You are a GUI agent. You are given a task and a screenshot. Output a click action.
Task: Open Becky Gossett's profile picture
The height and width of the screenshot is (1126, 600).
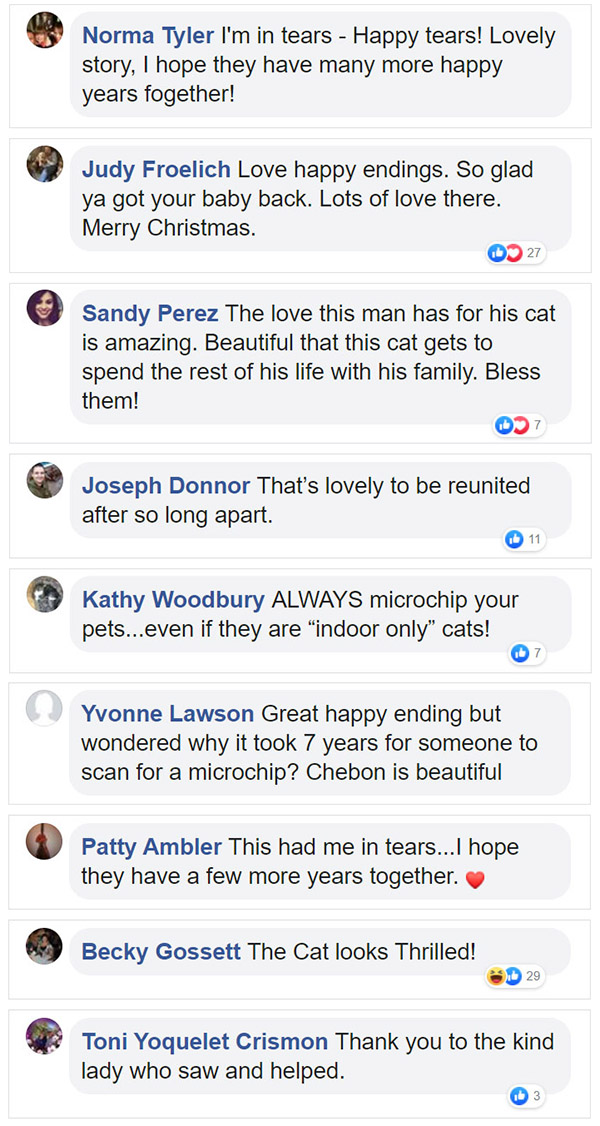tap(44, 946)
